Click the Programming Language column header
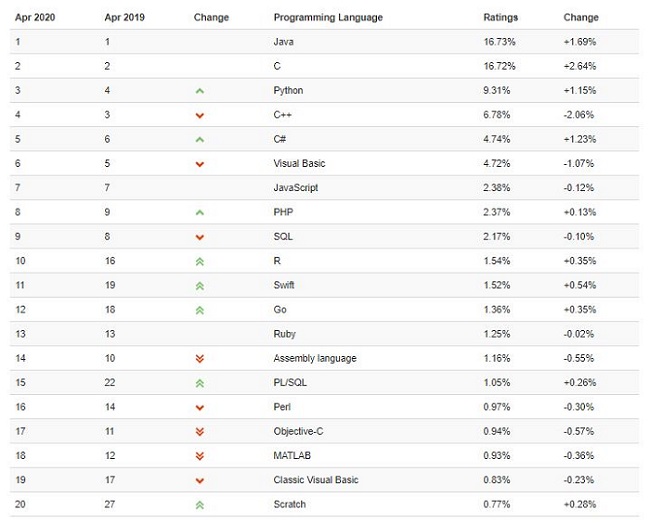 tap(327, 17)
